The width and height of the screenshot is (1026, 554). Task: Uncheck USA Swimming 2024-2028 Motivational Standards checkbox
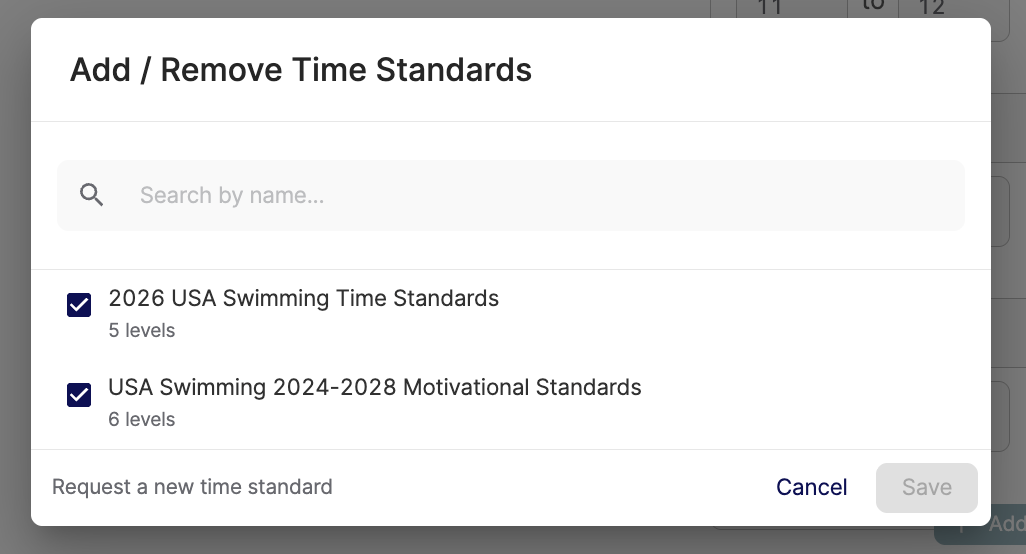pos(79,395)
